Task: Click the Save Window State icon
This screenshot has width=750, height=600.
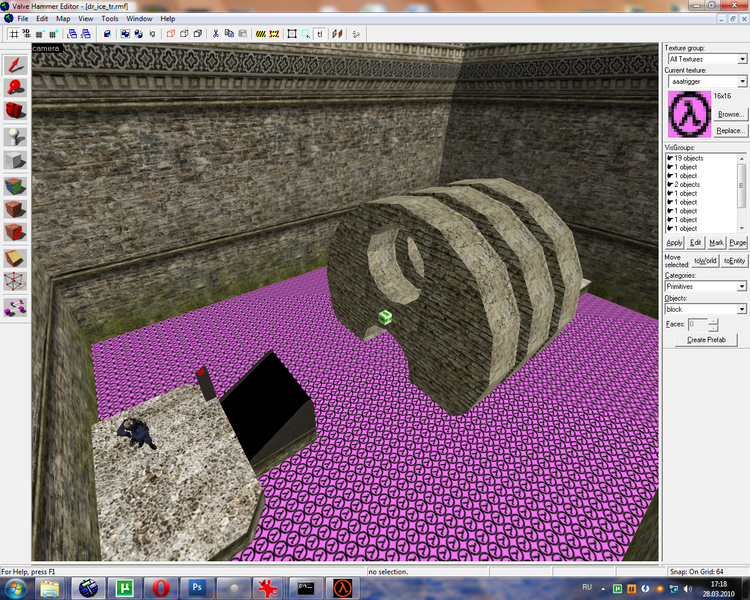Action: point(86,33)
